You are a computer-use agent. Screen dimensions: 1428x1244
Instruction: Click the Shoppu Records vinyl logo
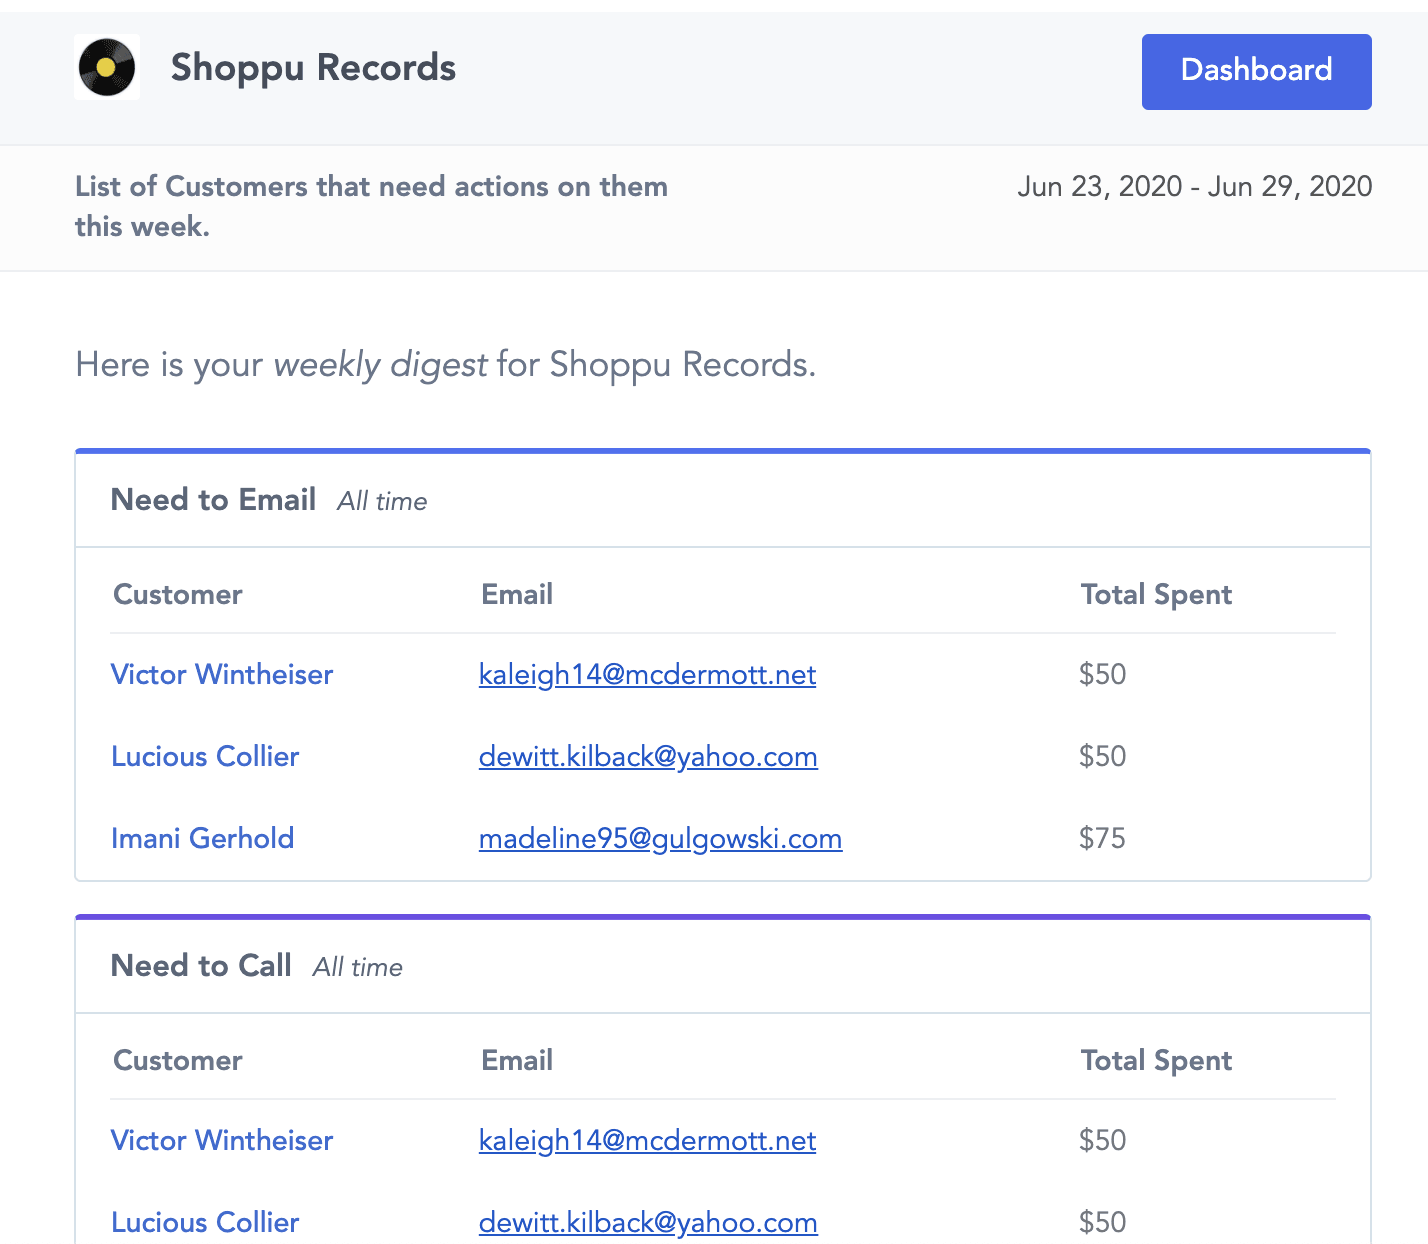(x=106, y=68)
